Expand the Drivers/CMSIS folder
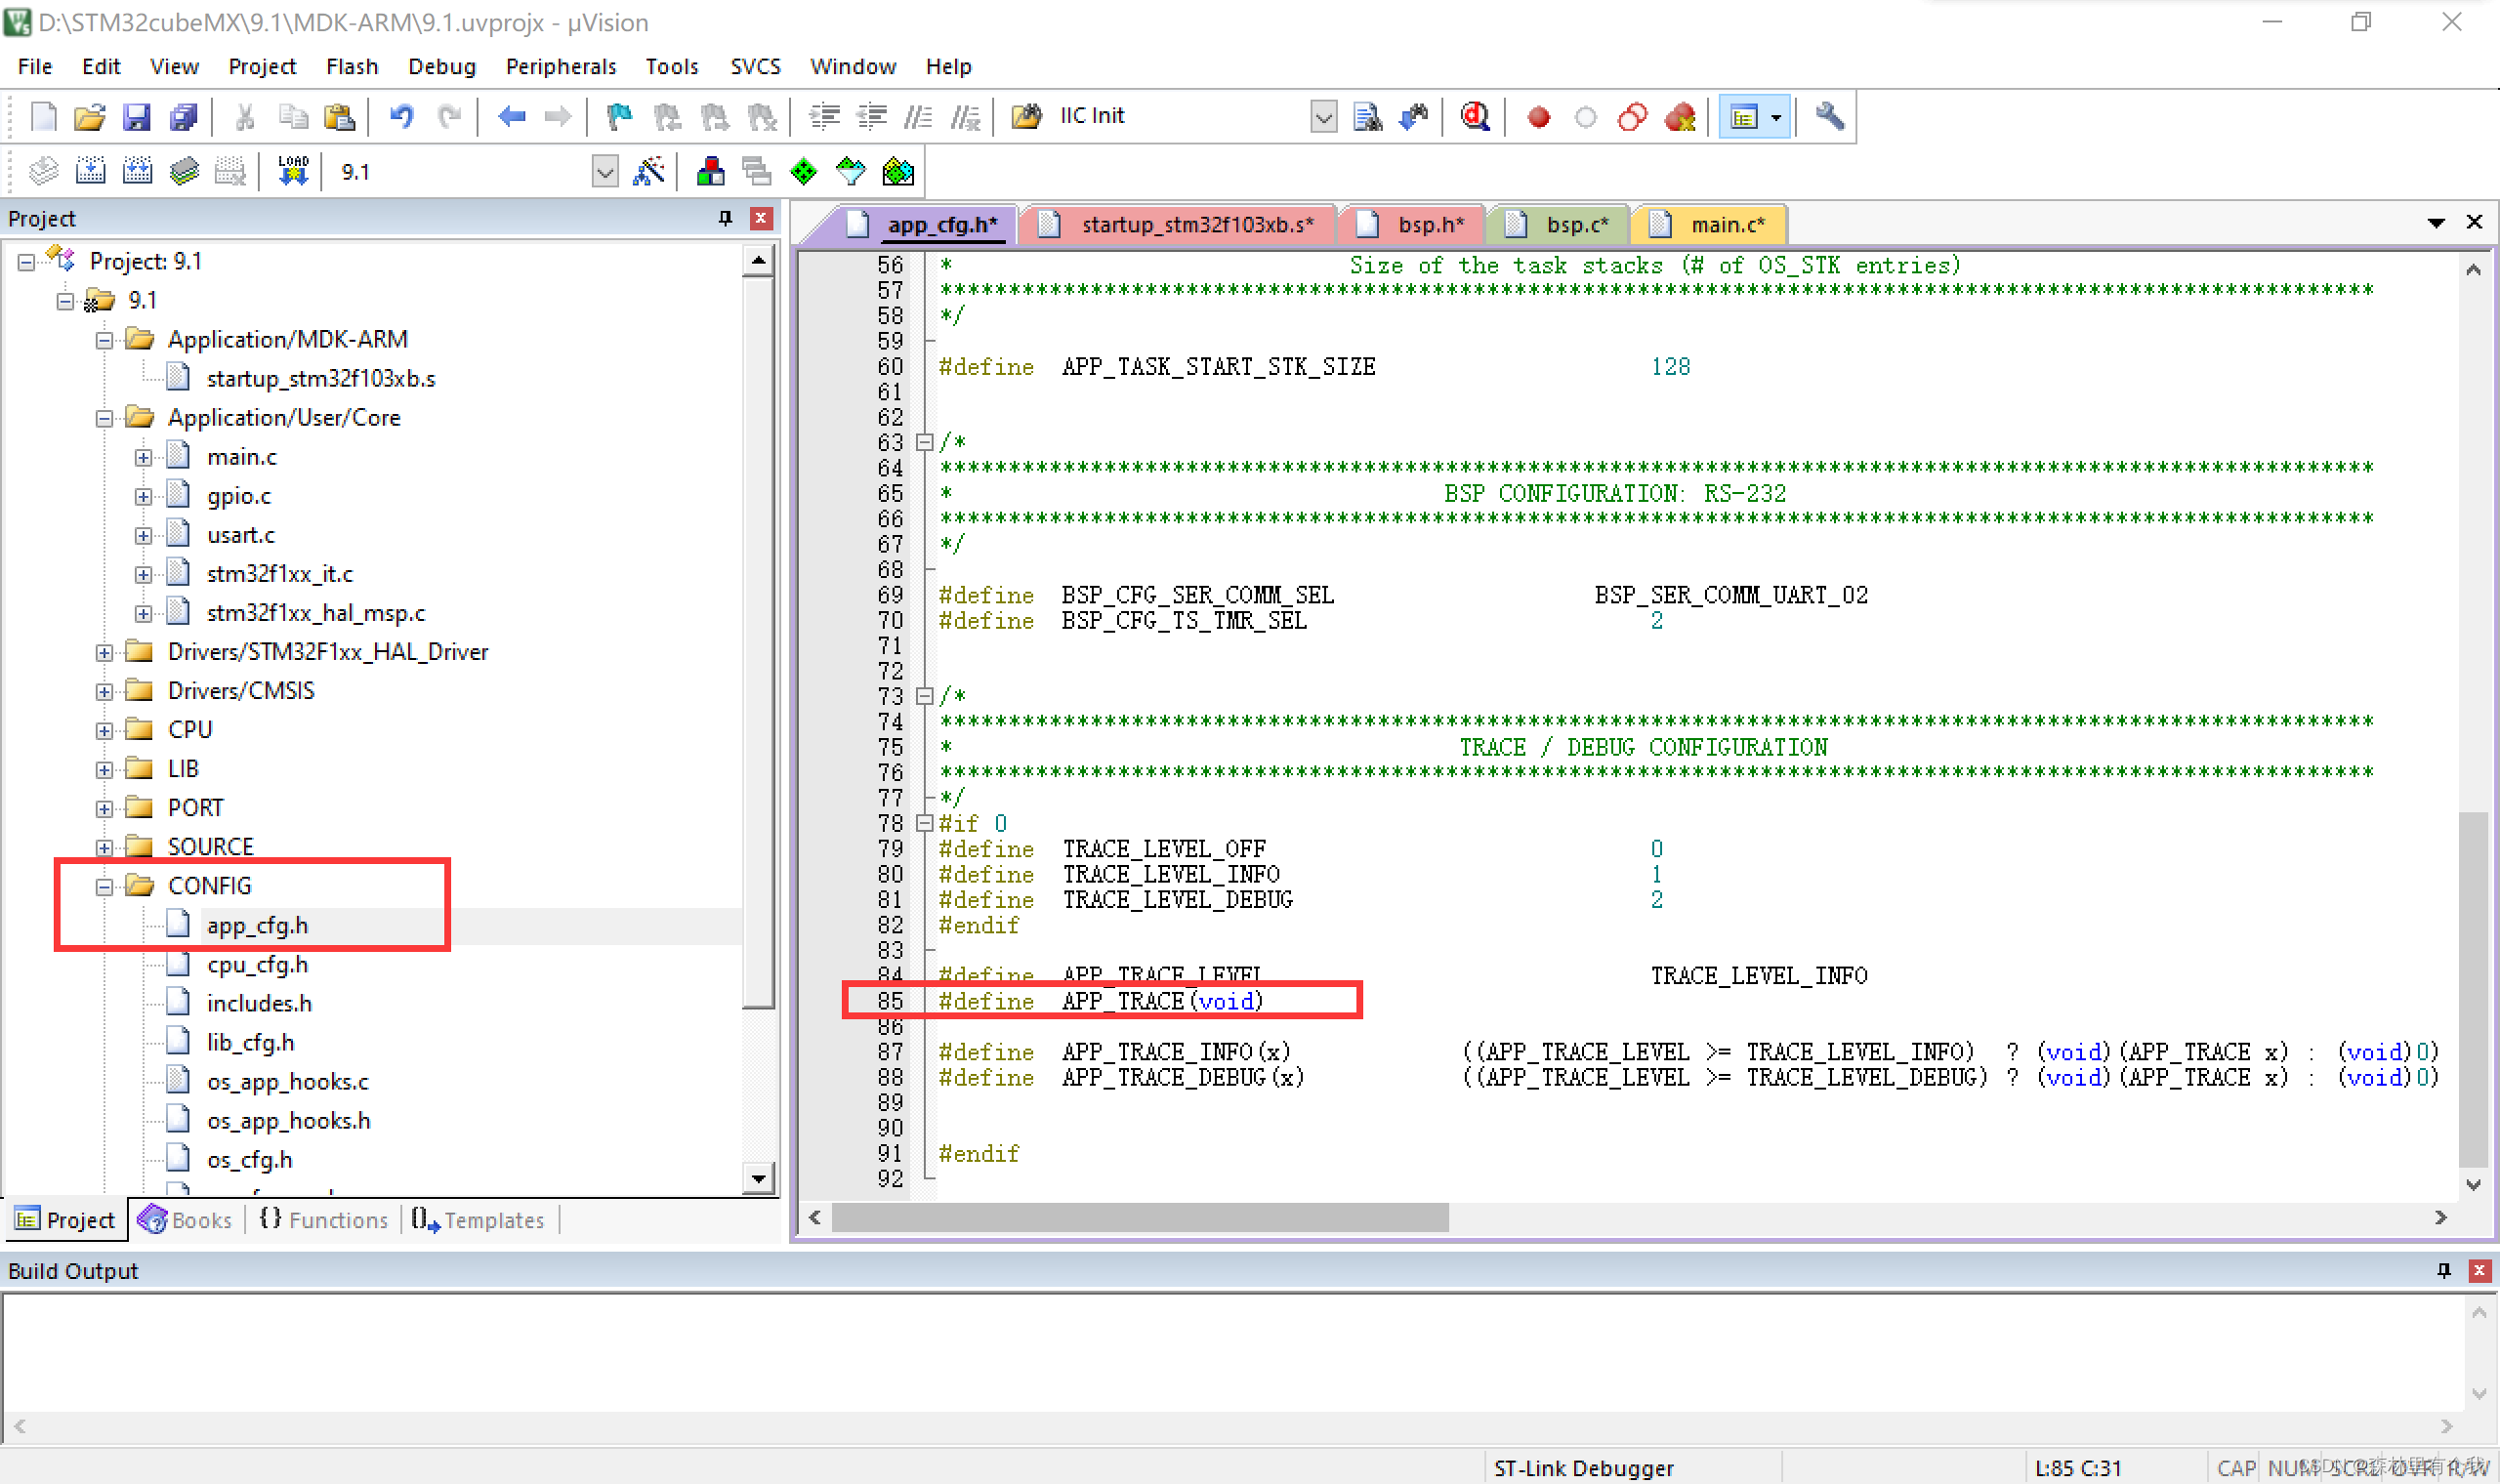Screen dimensions: 2500x1484 pos(104,692)
